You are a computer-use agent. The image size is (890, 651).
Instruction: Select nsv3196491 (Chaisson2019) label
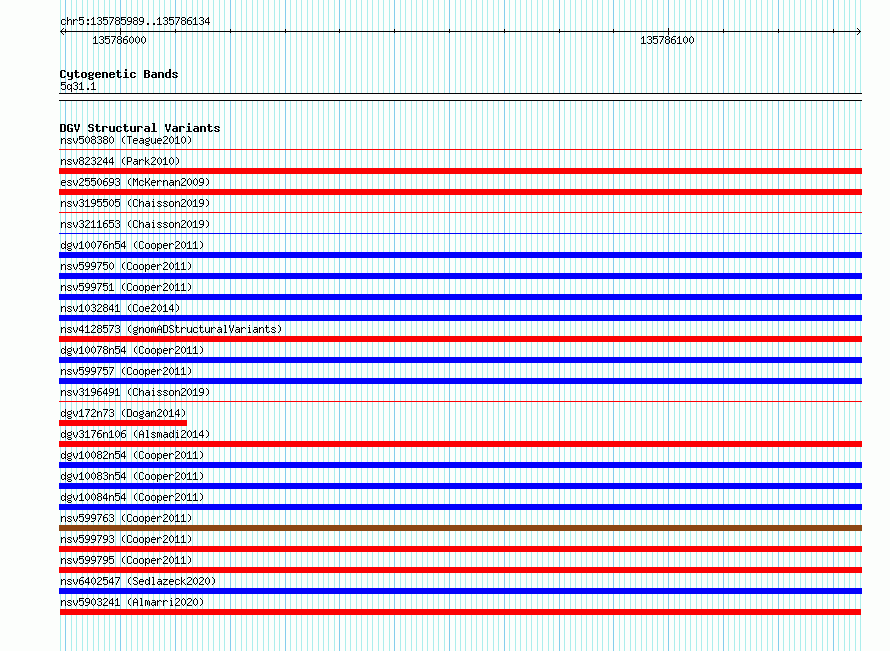135,392
